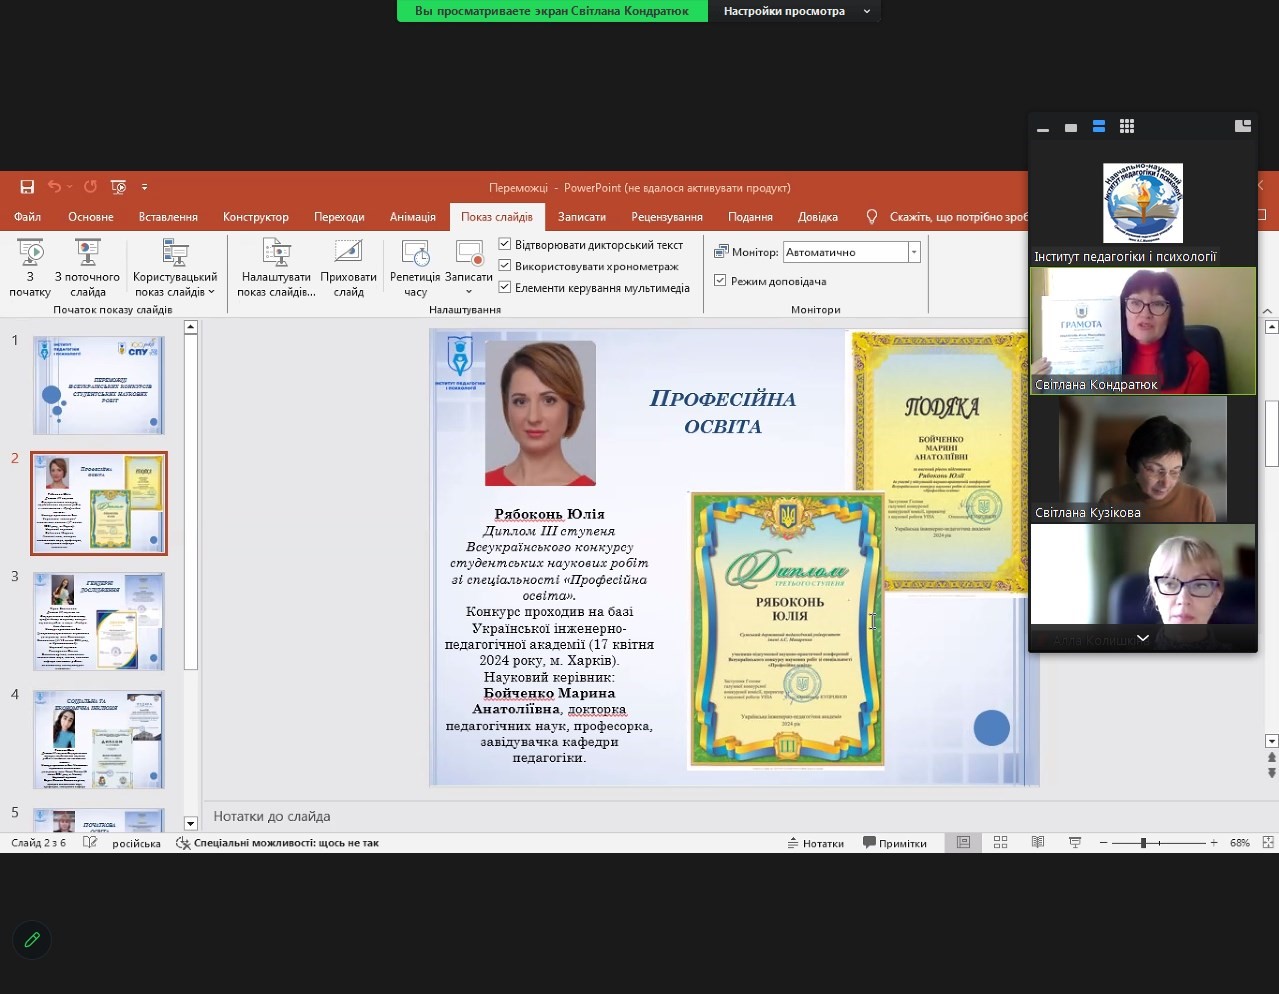Start slideshow from beginning icon

[30, 252]
